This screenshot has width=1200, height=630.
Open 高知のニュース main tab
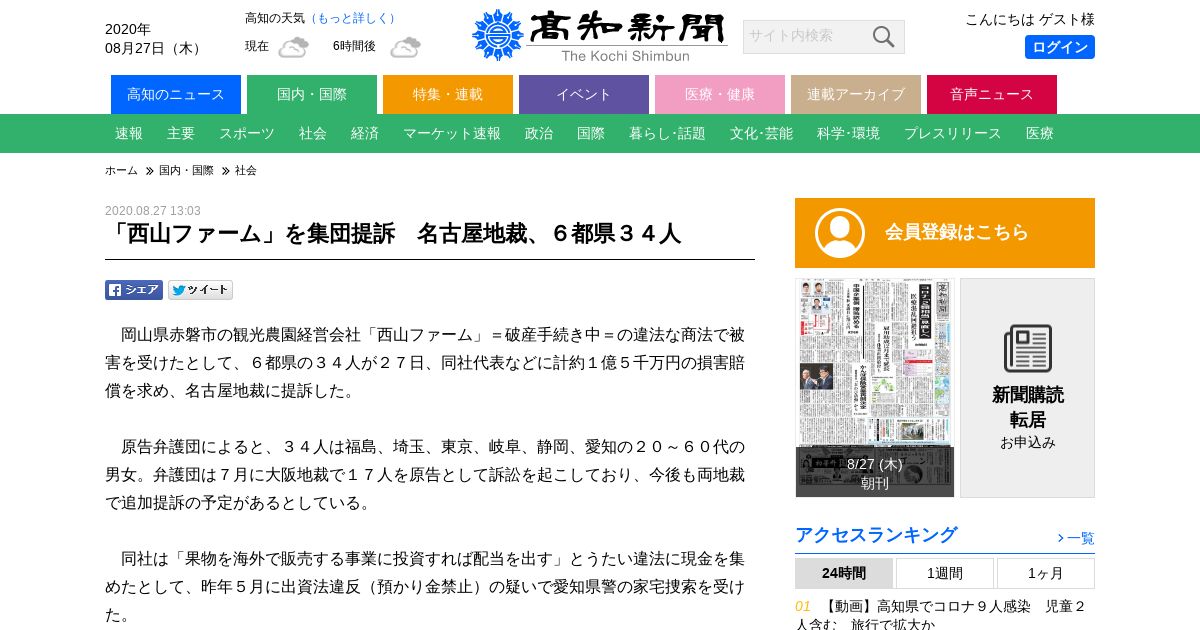[x=176, y=94]
